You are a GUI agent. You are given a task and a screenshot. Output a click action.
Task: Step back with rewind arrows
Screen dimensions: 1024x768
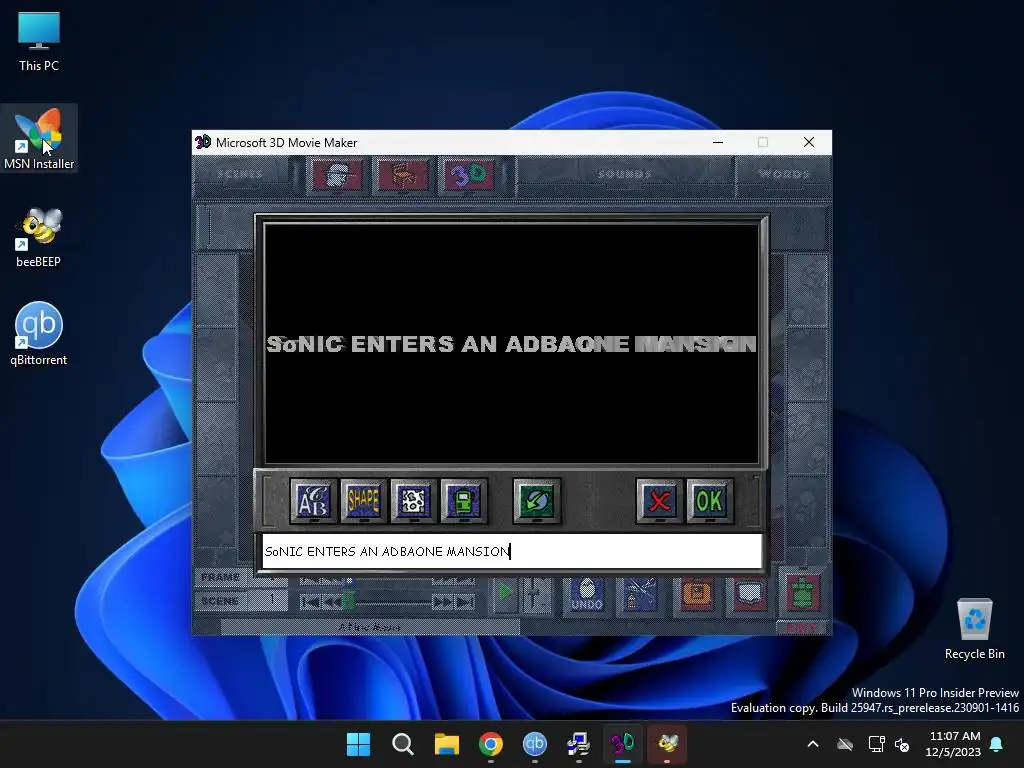pyautogui.click(x=332, y=602)
